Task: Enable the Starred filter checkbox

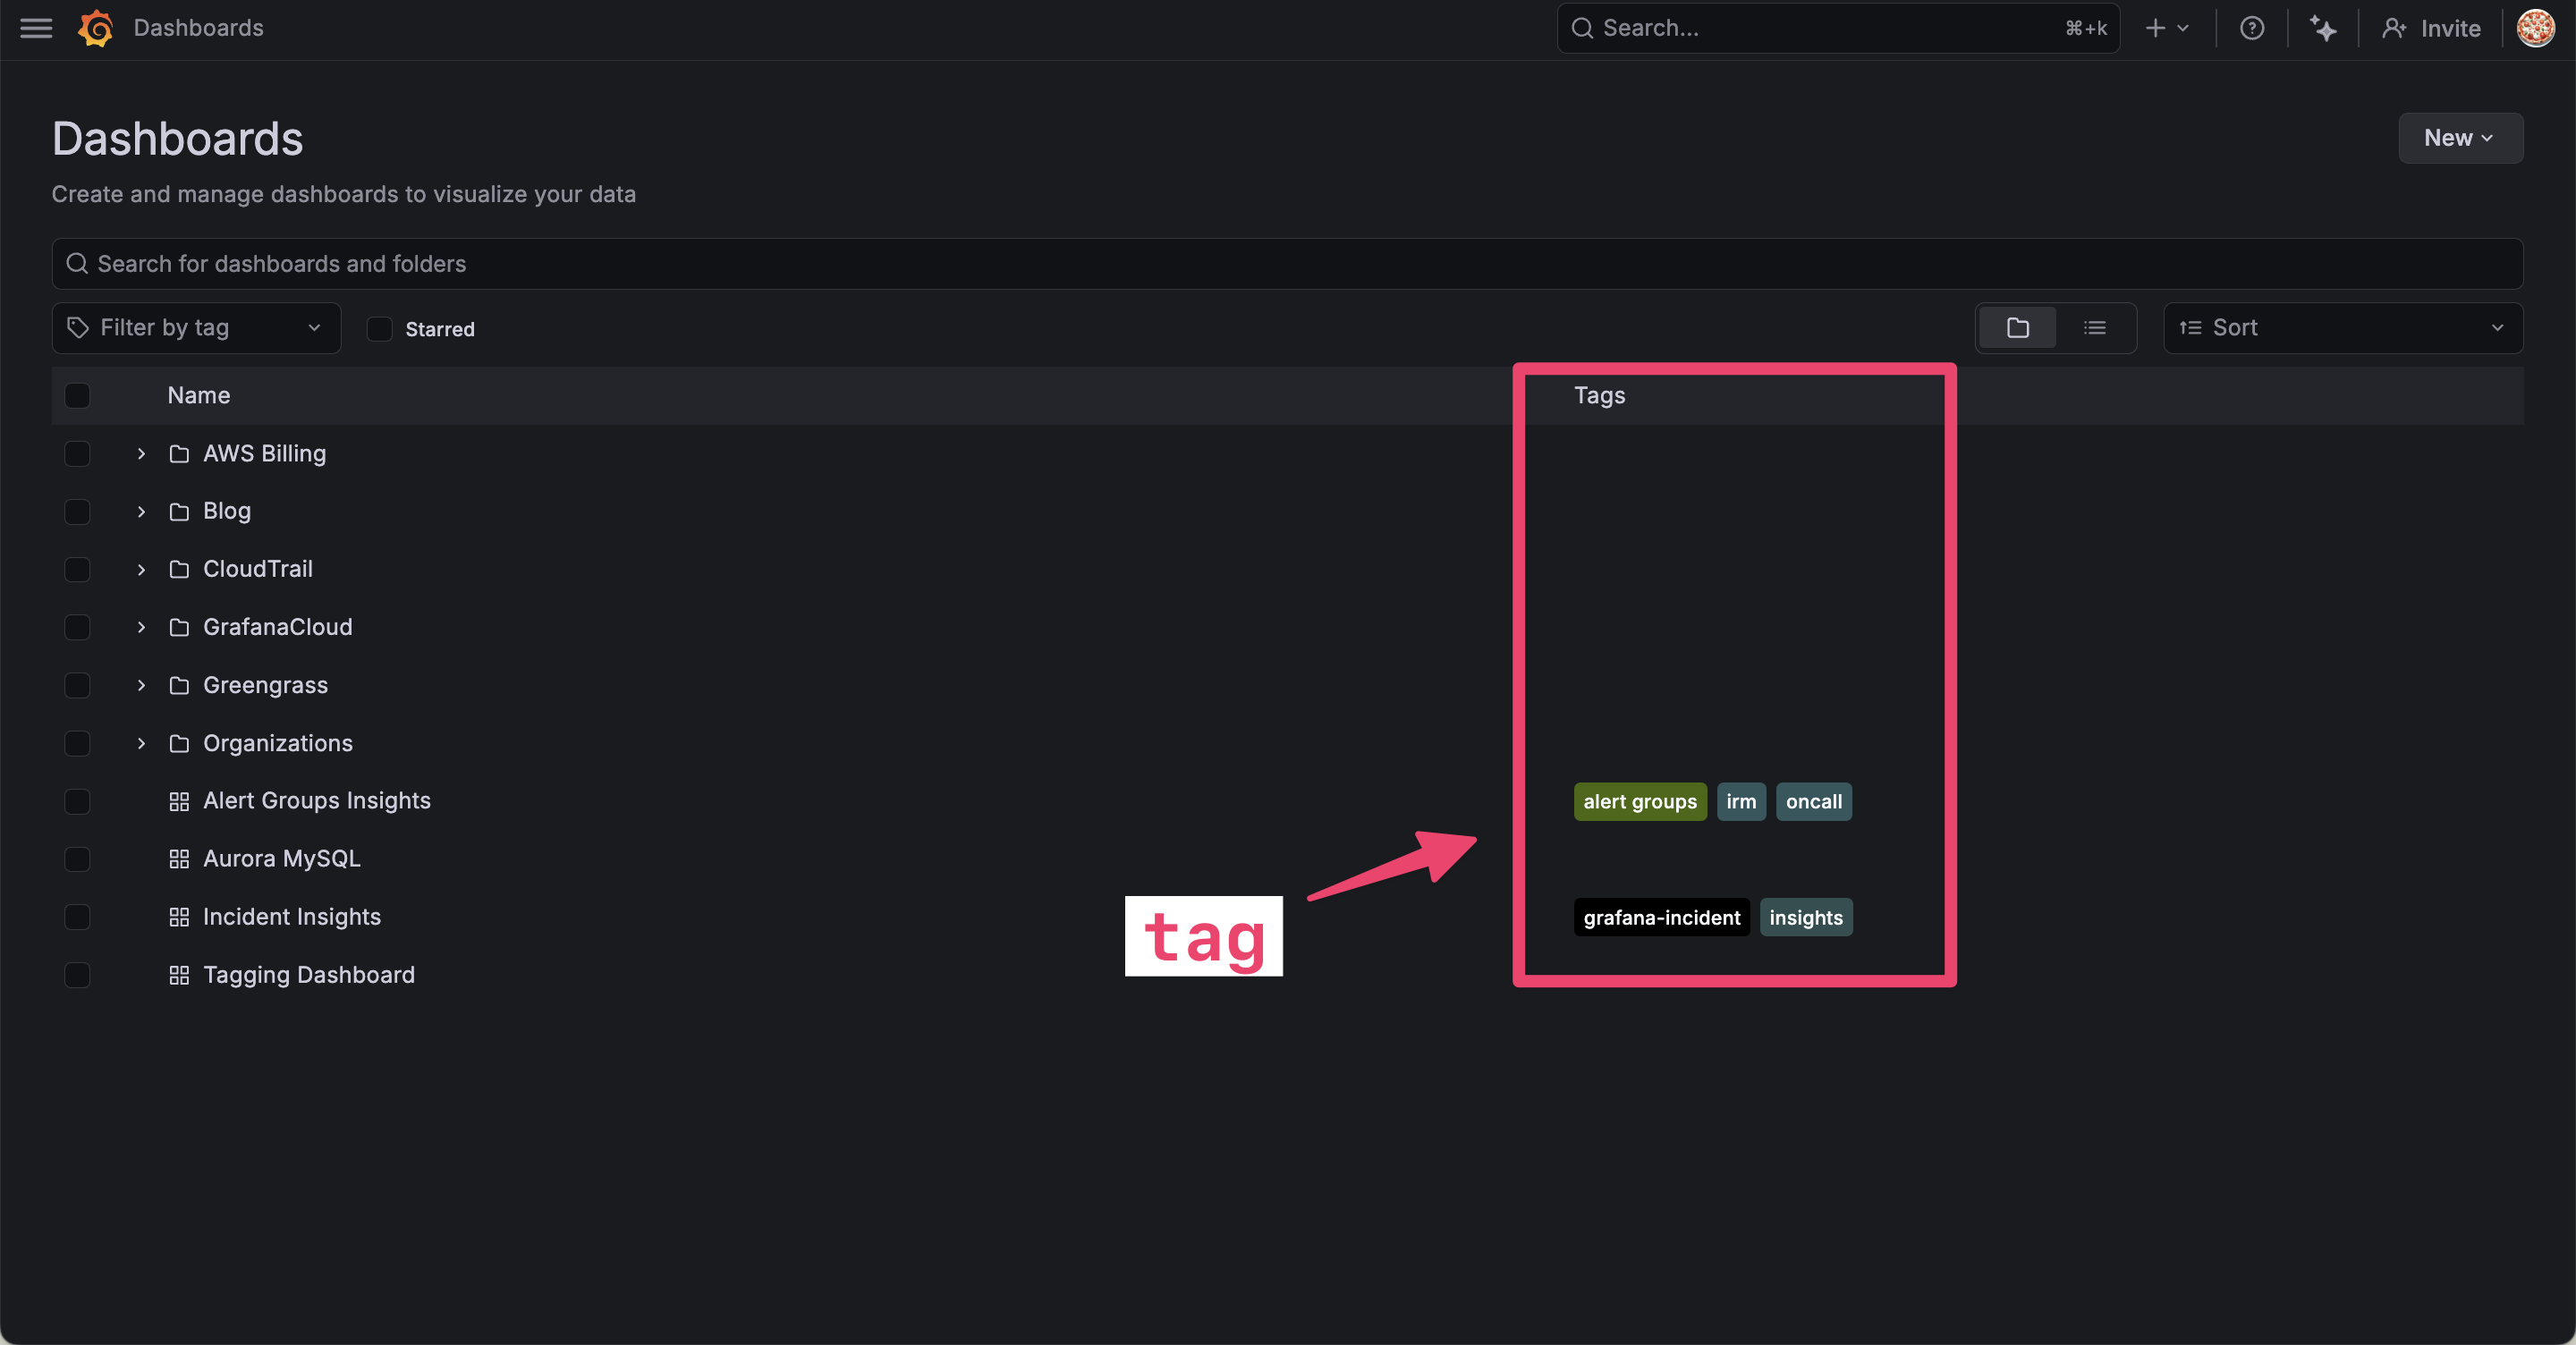Action: (x=379, y=329)
